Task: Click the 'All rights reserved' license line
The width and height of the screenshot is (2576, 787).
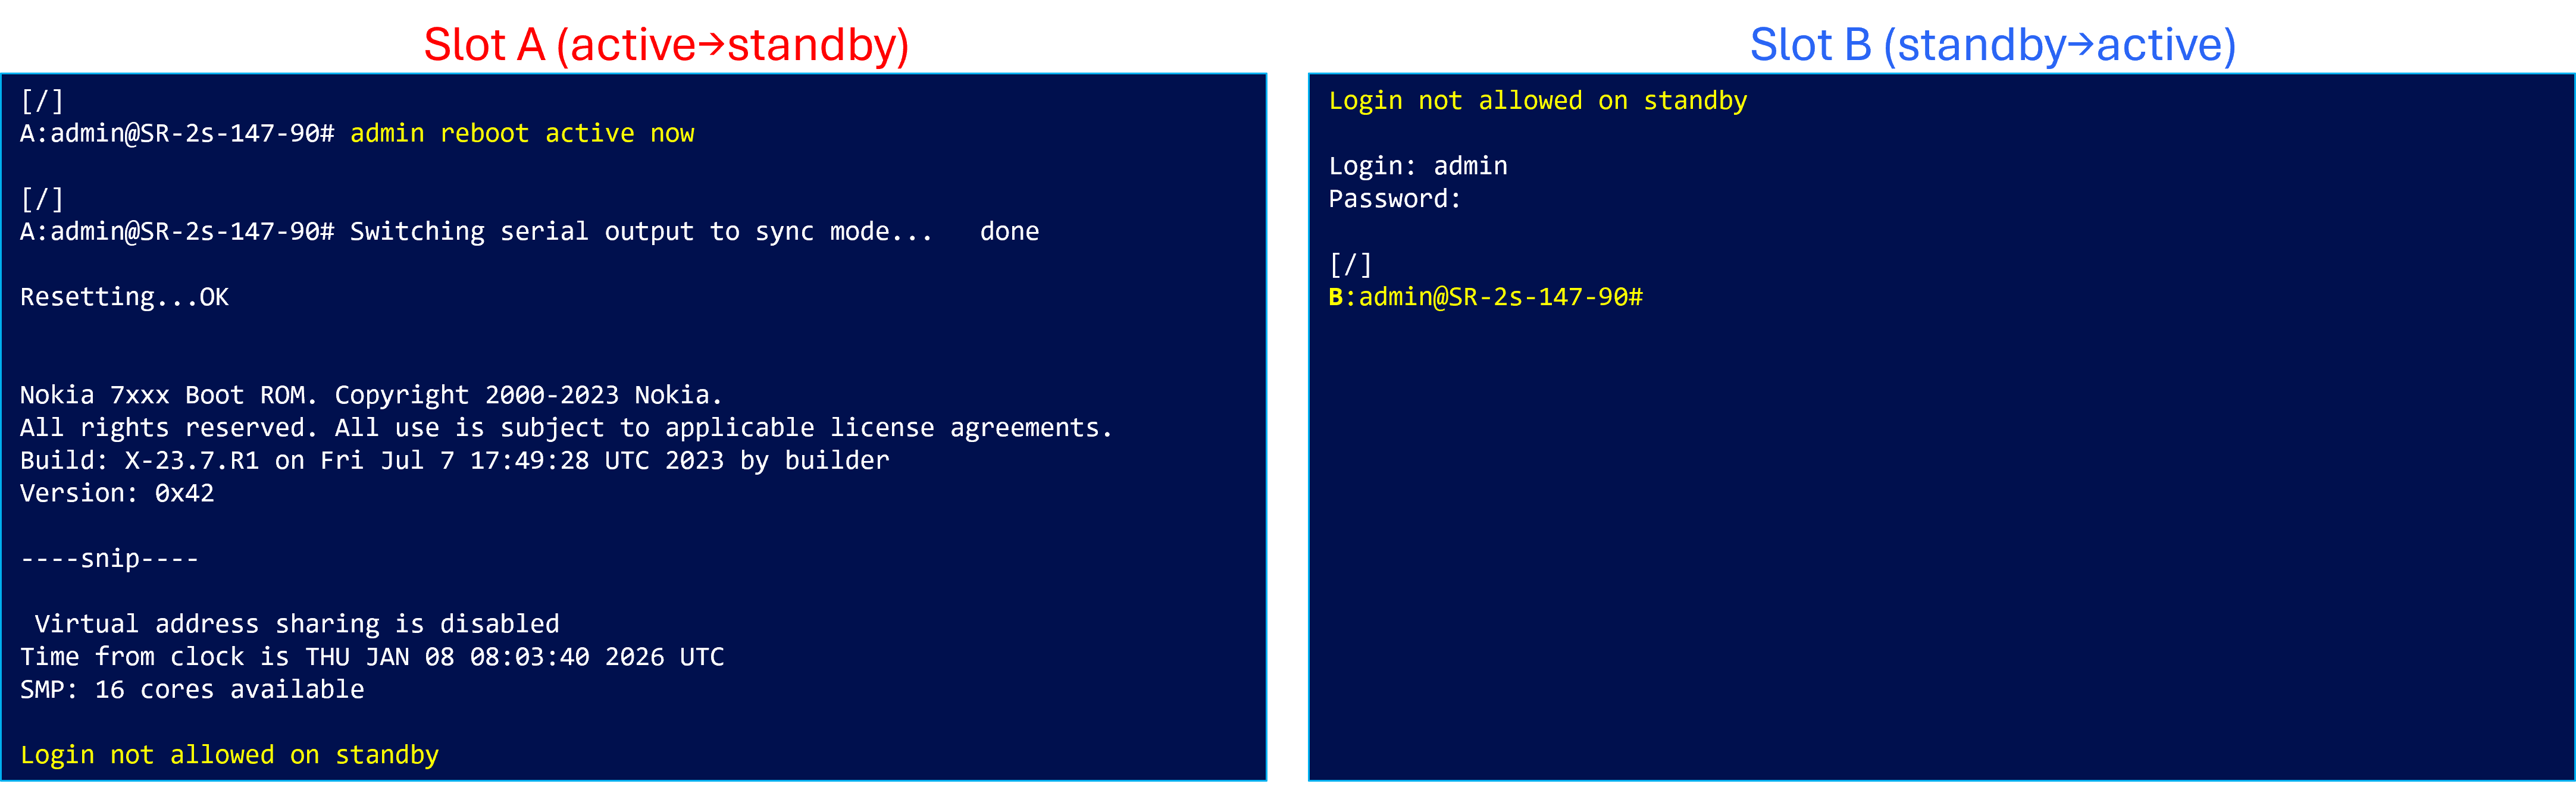Action: point(565,428)
